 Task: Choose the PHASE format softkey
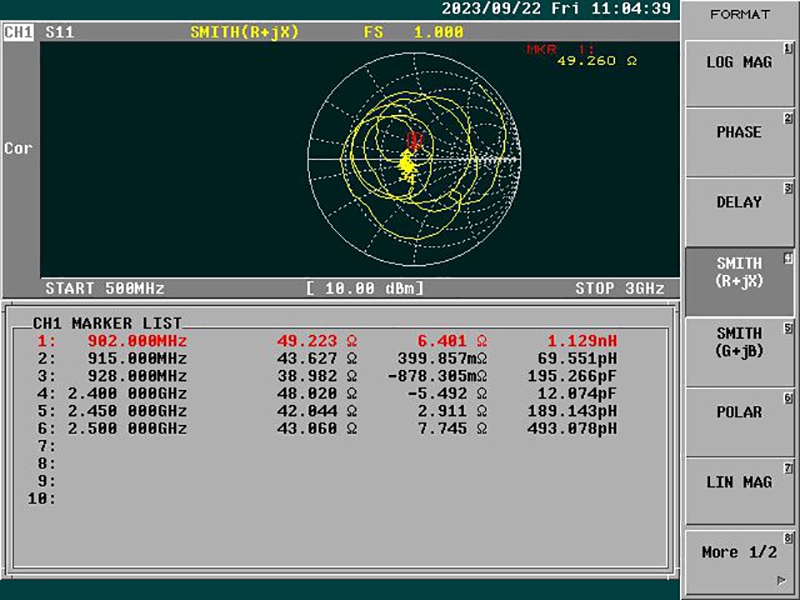point(739,143)
